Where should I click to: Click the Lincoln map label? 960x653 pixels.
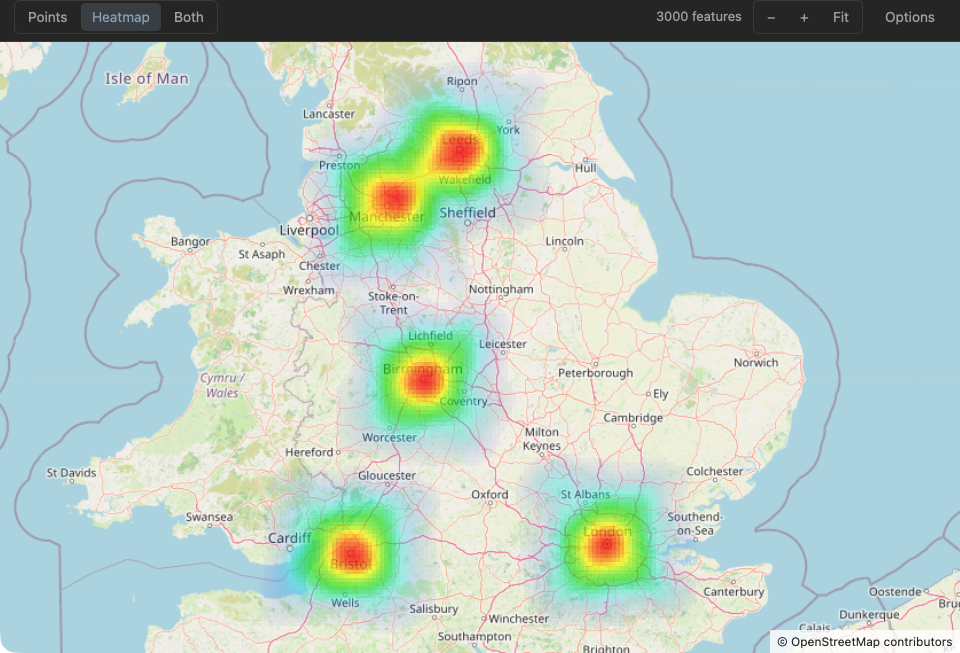pyautogui.click(x=564, y=241)
